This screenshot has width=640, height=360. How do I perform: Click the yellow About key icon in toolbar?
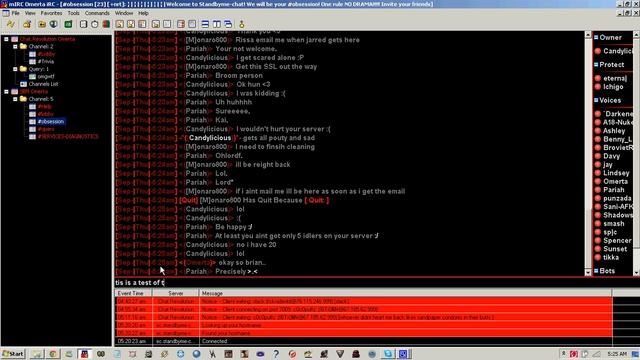tap(242, 24)
